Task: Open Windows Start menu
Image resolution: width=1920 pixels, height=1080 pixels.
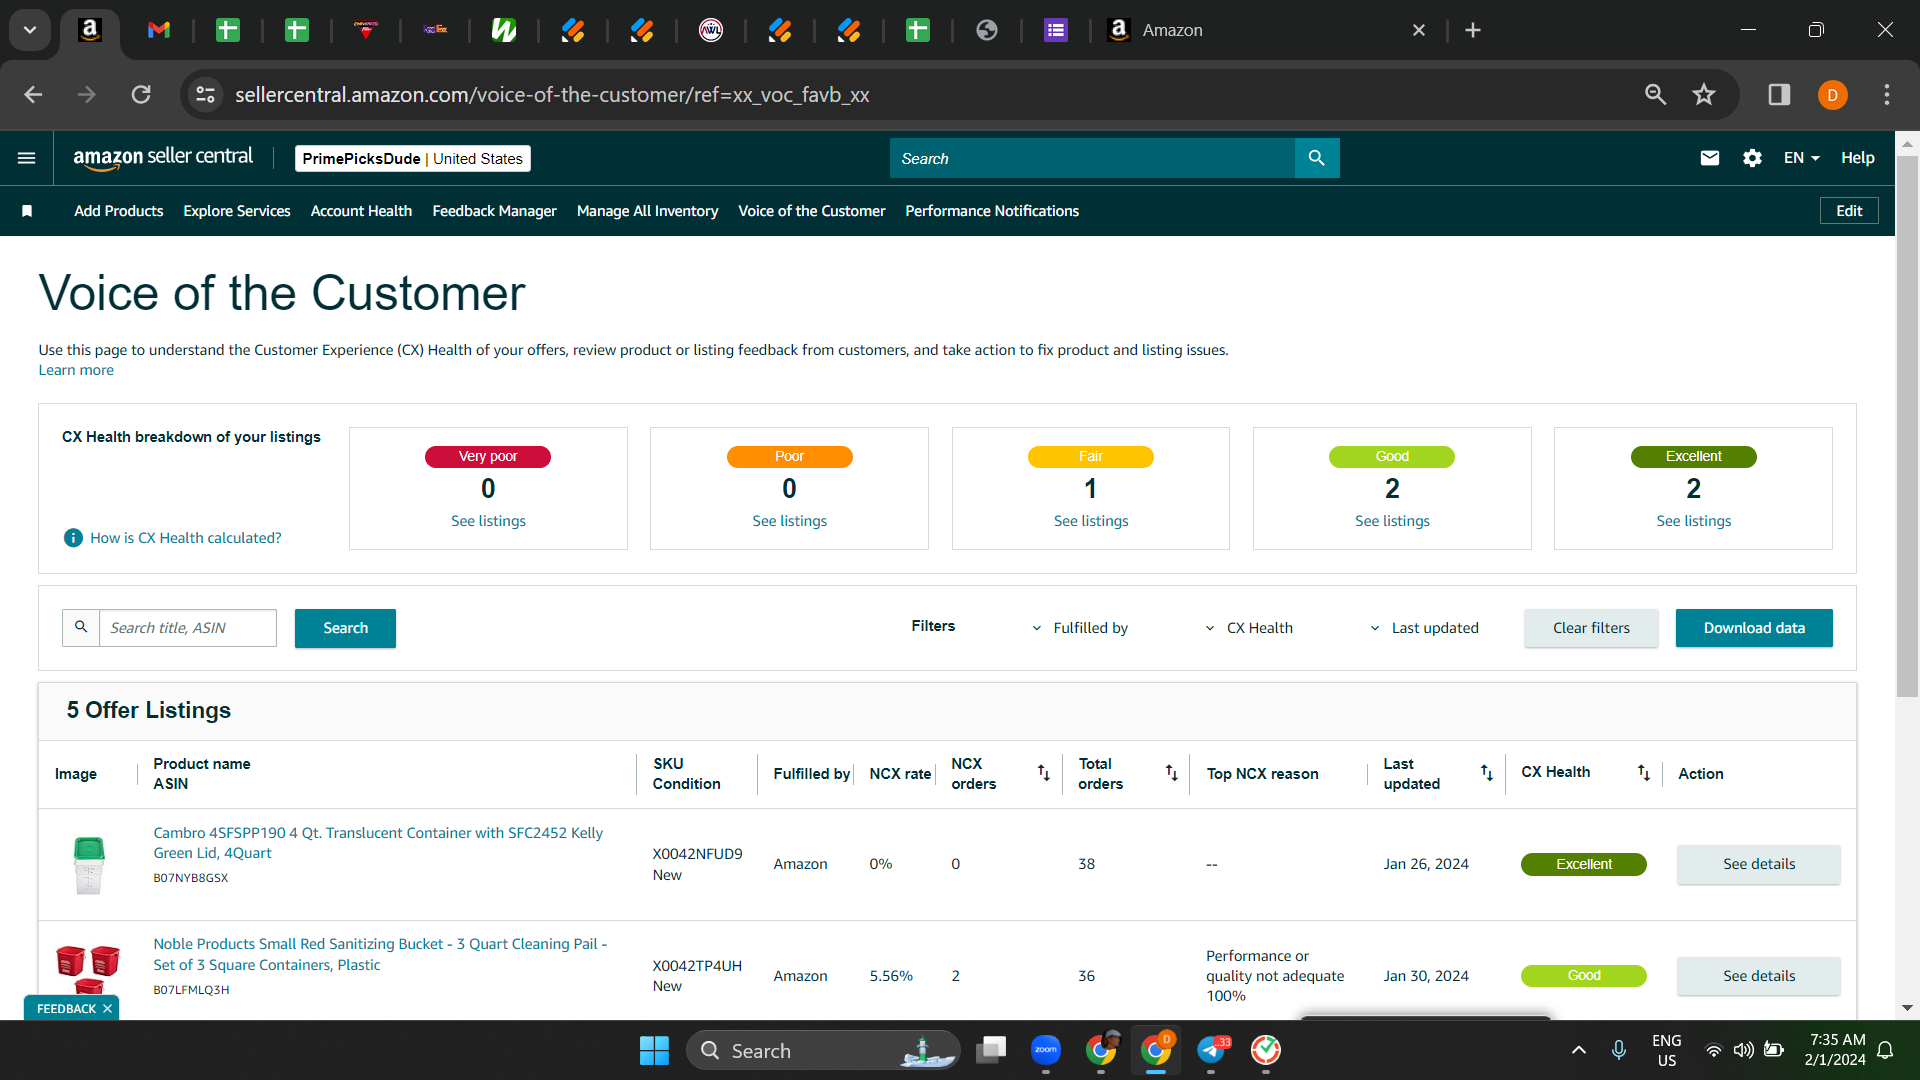Action: click(654, 1051)
